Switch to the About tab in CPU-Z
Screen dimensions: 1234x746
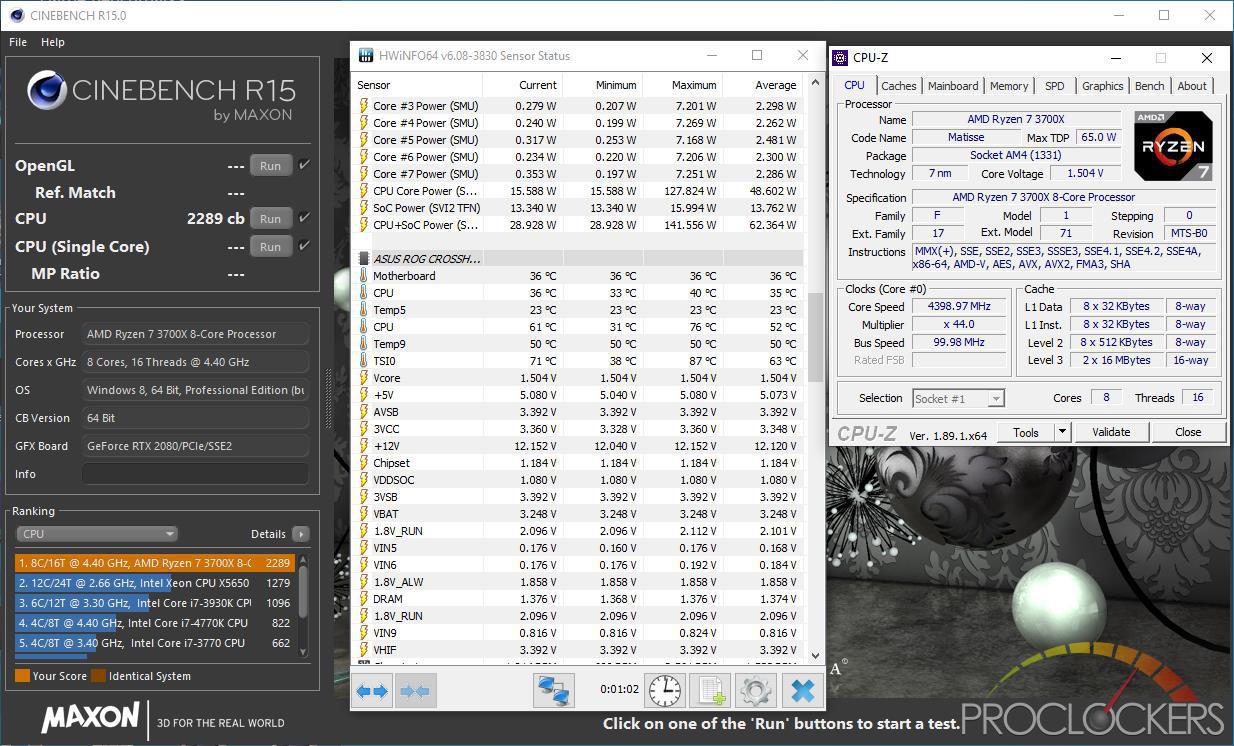[1192, 86]
